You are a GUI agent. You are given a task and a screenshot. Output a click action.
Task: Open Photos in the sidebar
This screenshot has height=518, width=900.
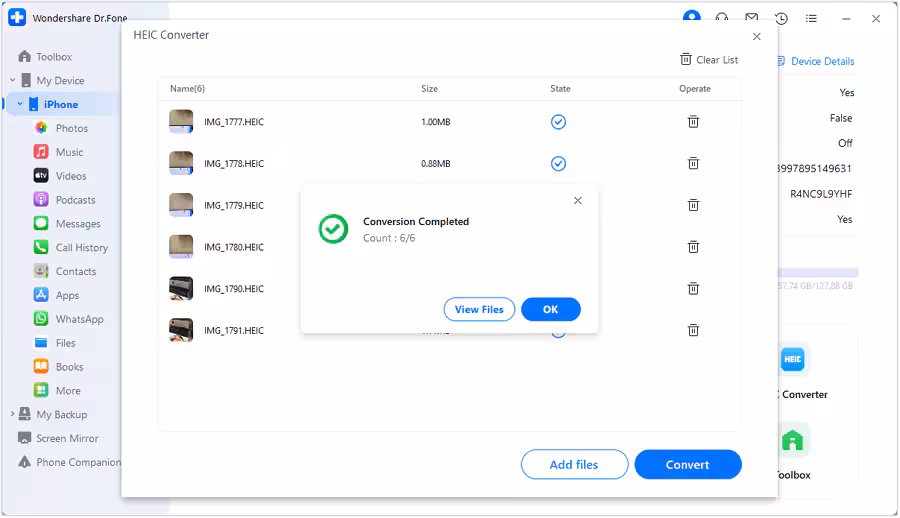72,129
